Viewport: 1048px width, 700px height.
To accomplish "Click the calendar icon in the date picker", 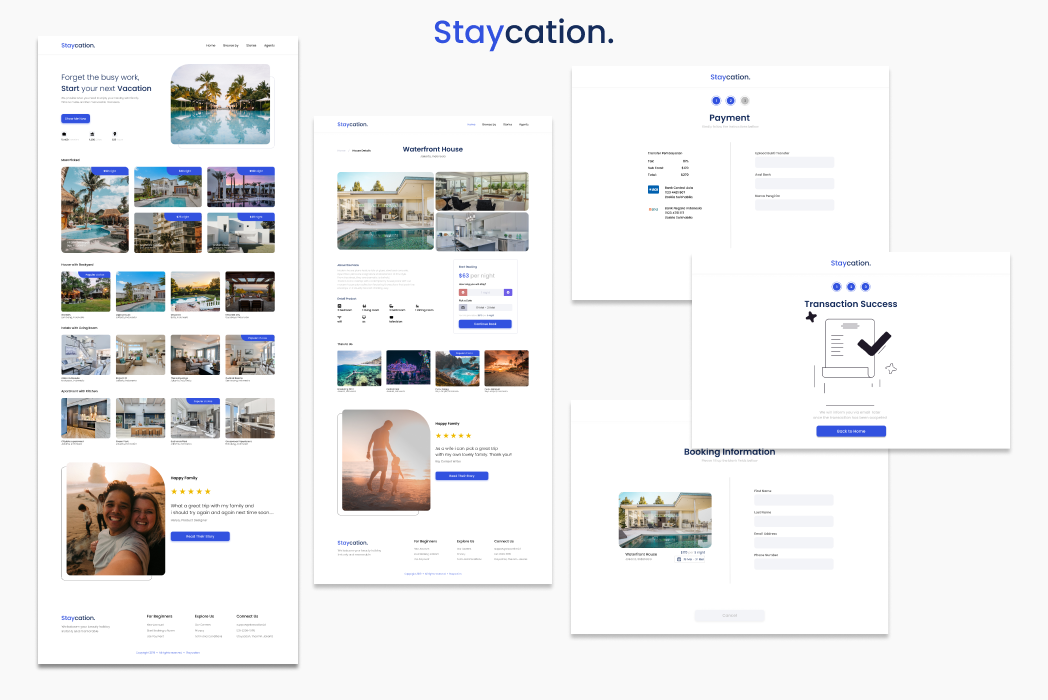I will coord(463,308).
